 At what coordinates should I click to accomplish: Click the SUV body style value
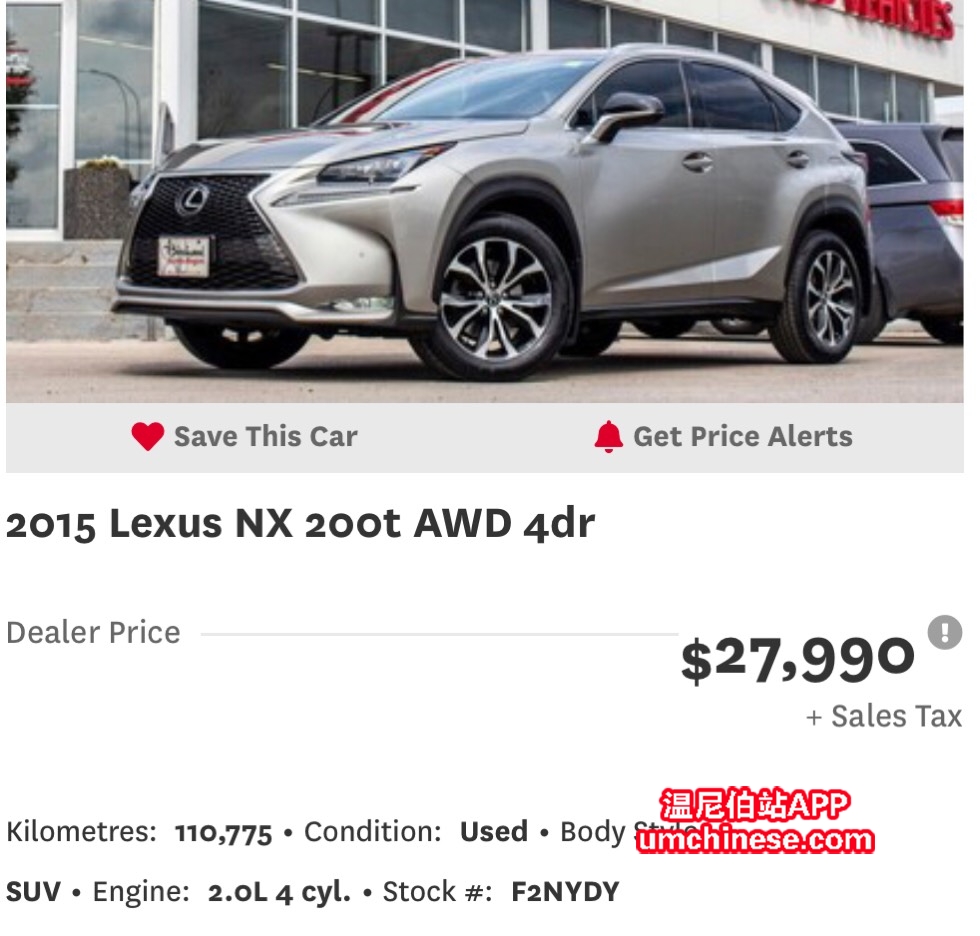point(34,892)
